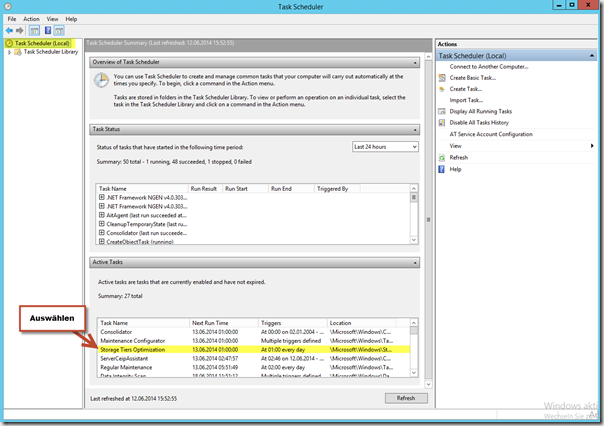This screenshot has height=426, width=604.
Task: Click the summary pane scroll down arrow
Action: point(428,384)
